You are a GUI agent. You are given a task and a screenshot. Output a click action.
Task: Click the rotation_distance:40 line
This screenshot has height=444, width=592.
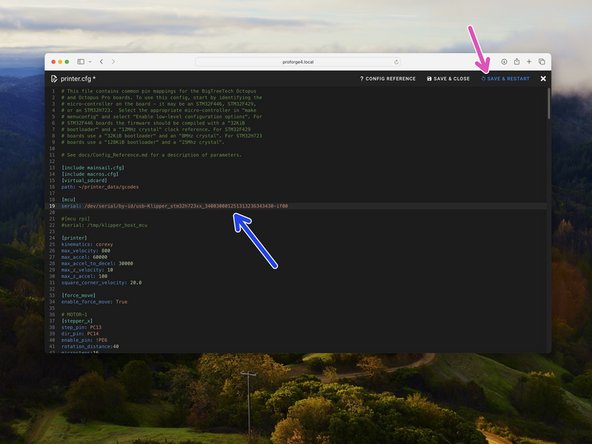click(90, 347)
